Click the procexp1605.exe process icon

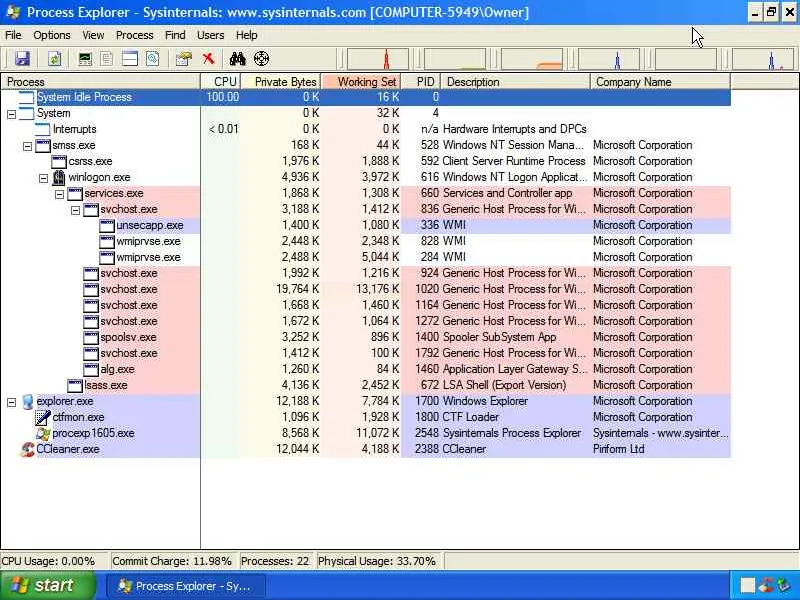tap(43, 434)
